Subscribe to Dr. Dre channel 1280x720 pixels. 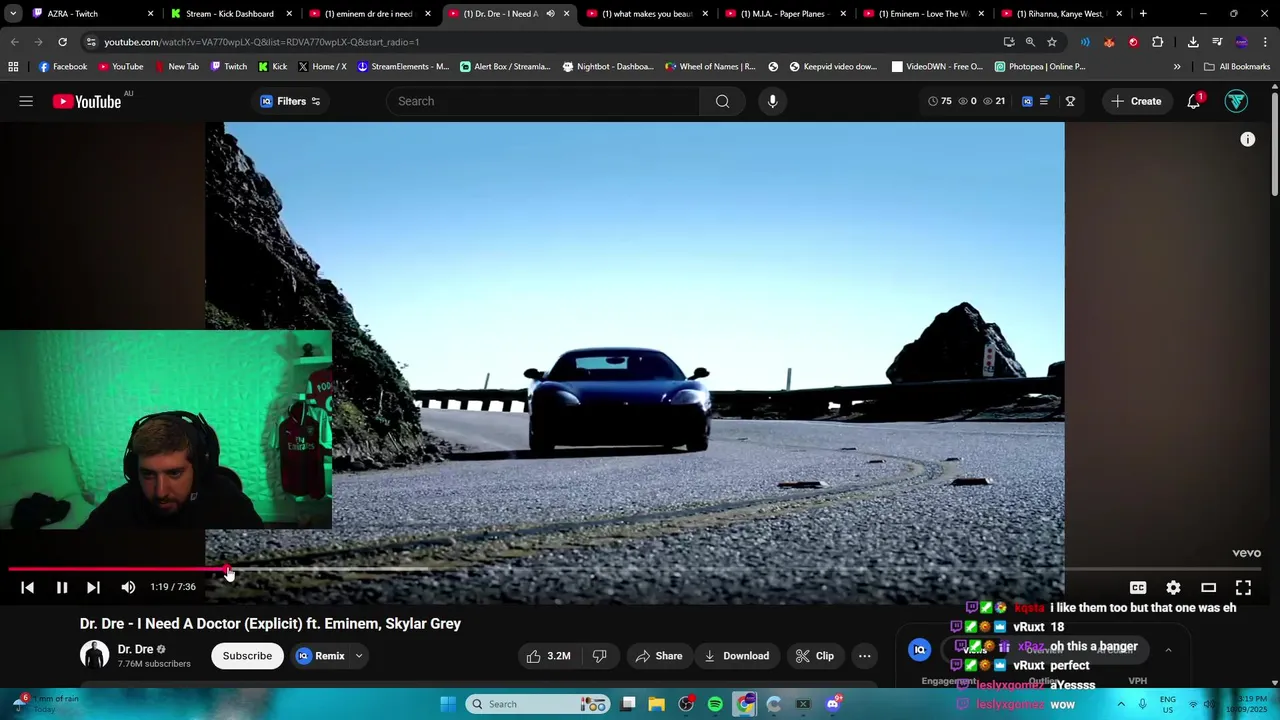[x=247, y=656]
